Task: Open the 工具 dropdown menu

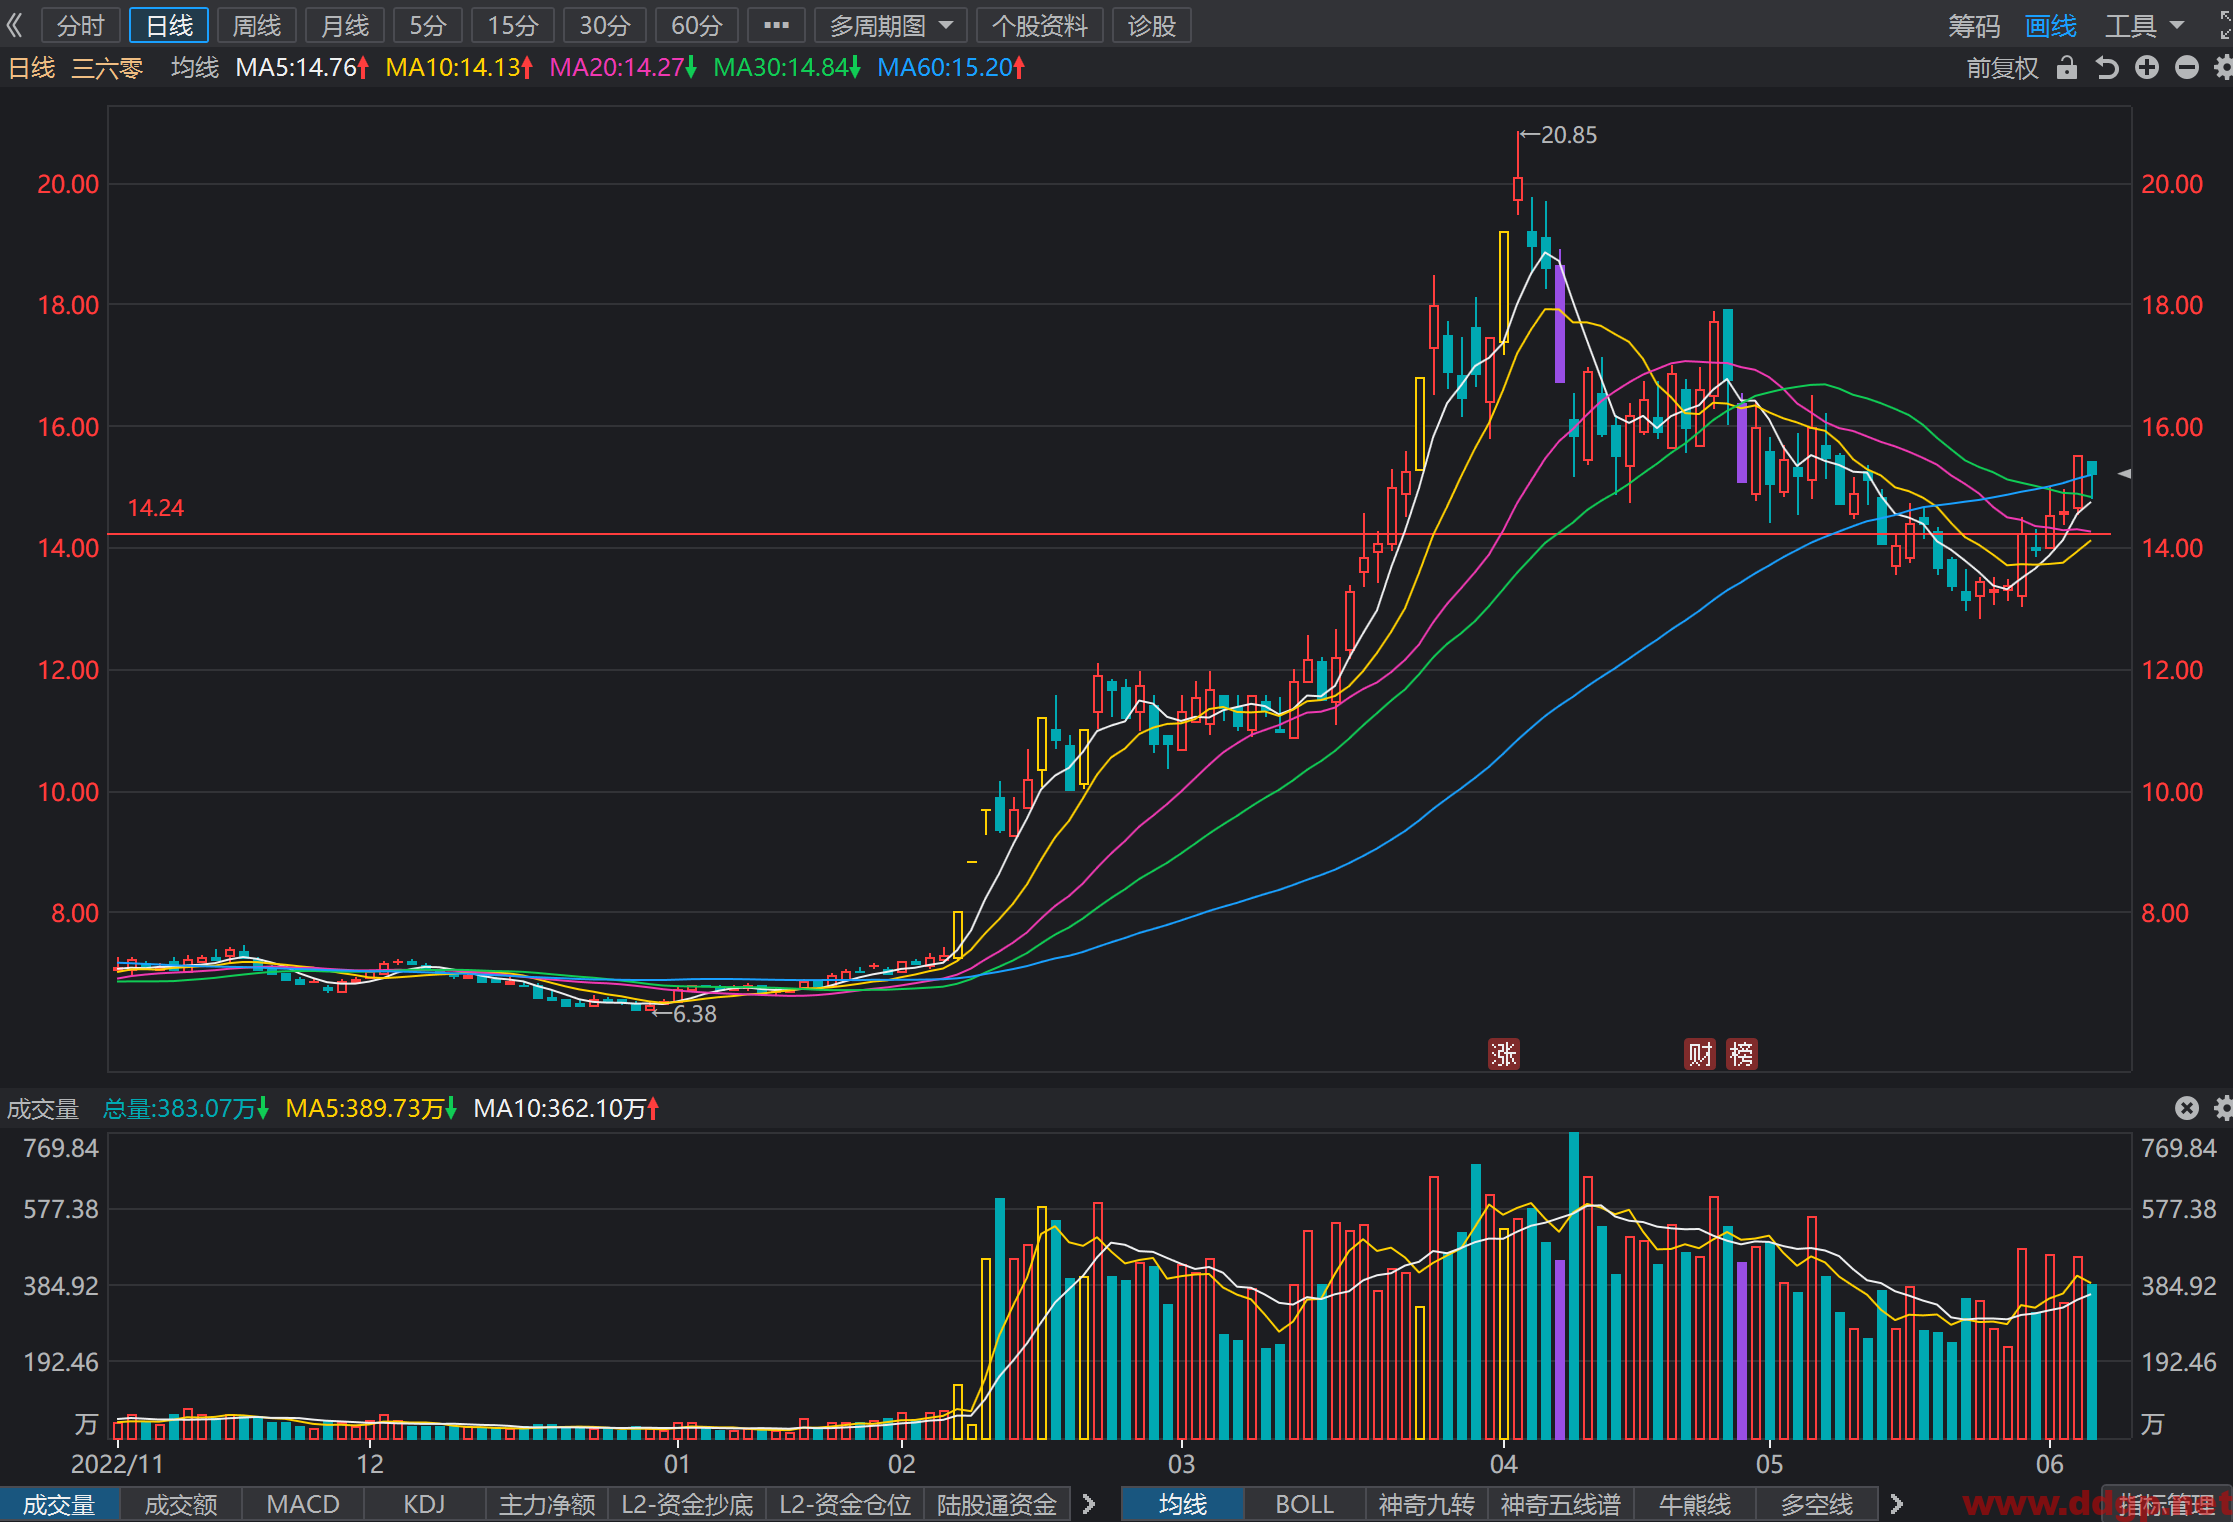Action: pyautogui.click(x=2145, y=25)
